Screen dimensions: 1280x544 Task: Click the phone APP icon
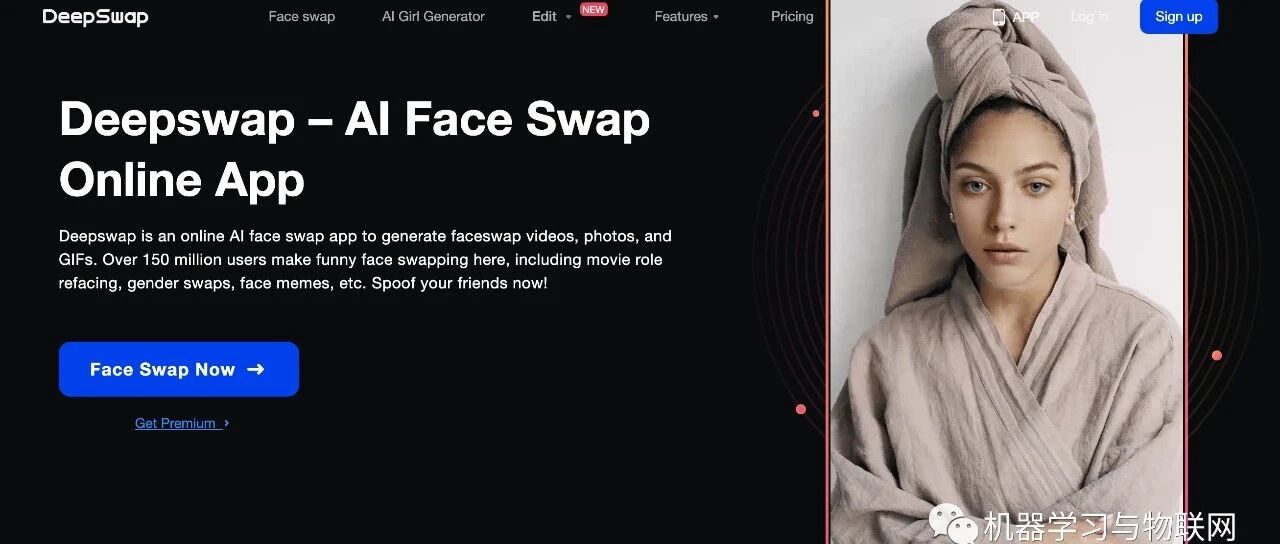[x=999, y=17]
